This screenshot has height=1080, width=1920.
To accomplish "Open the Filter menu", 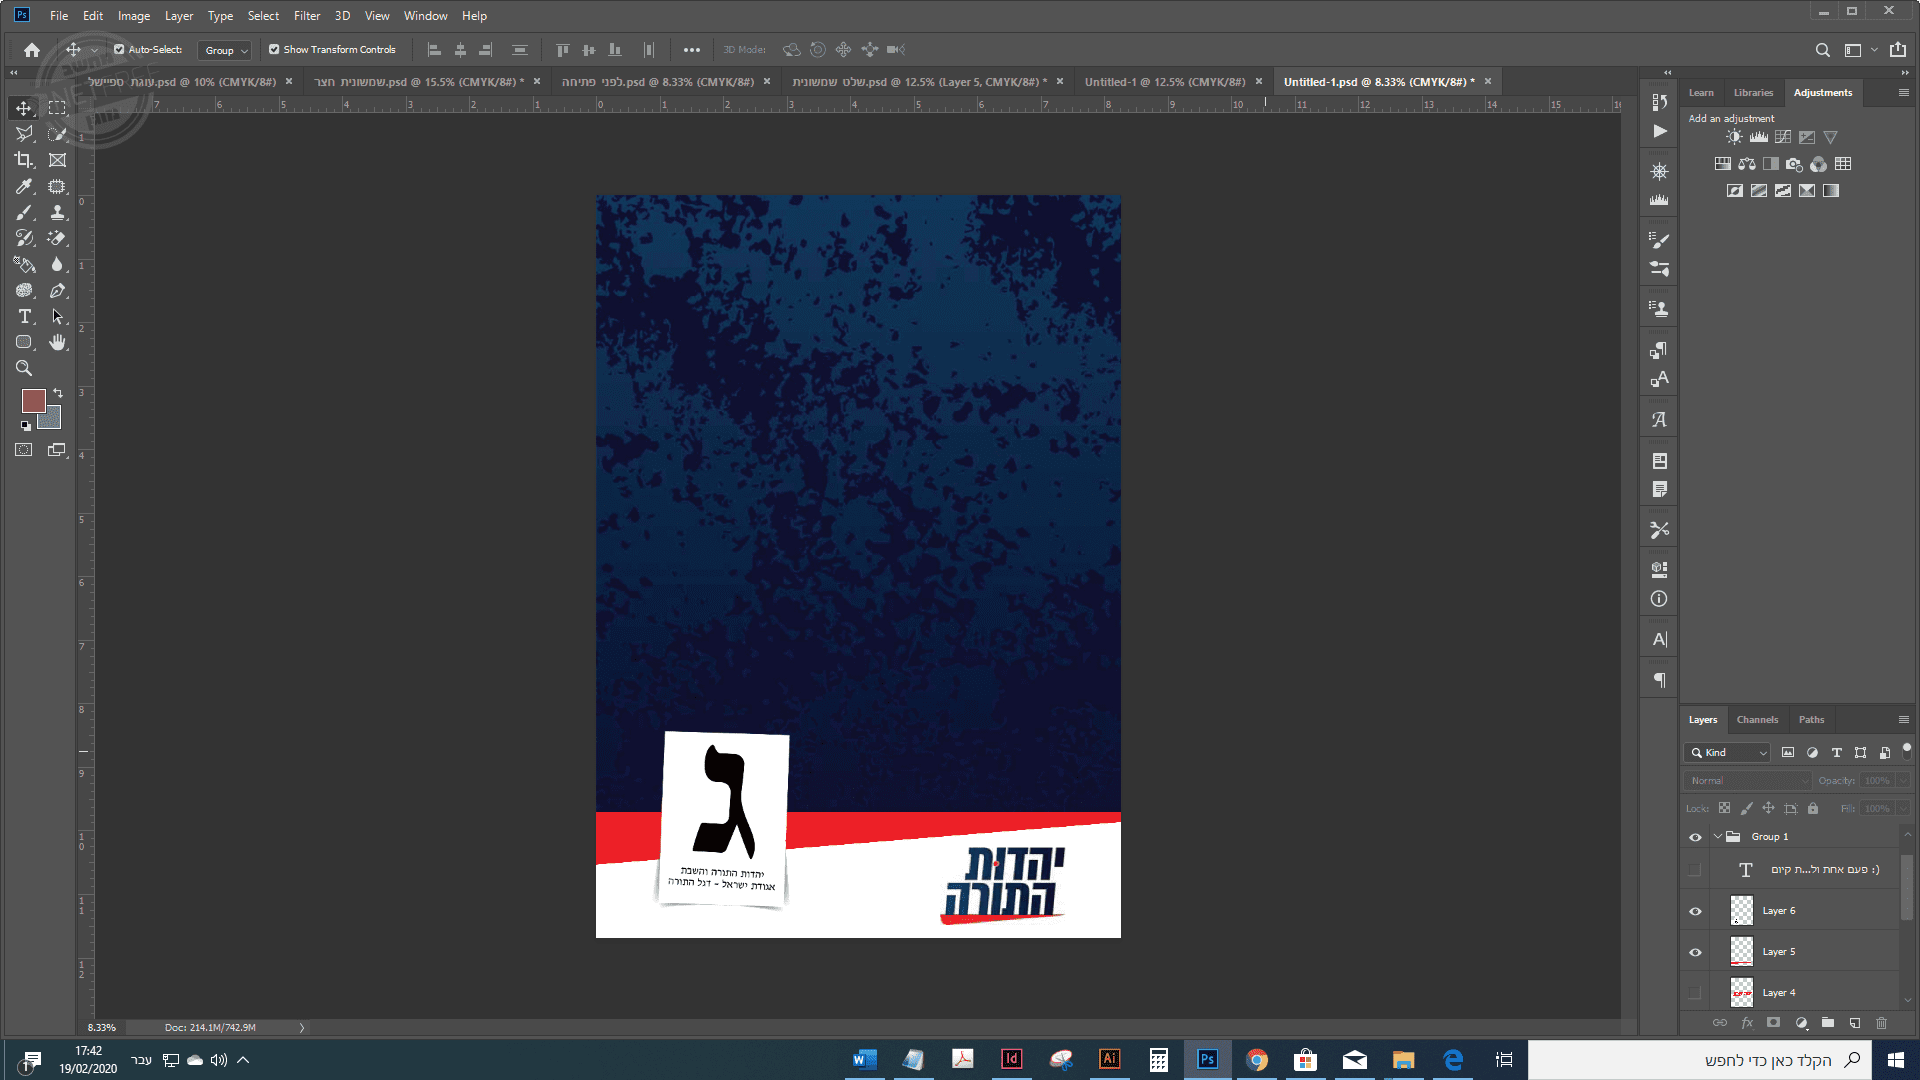I will click(x=306, y=15).
